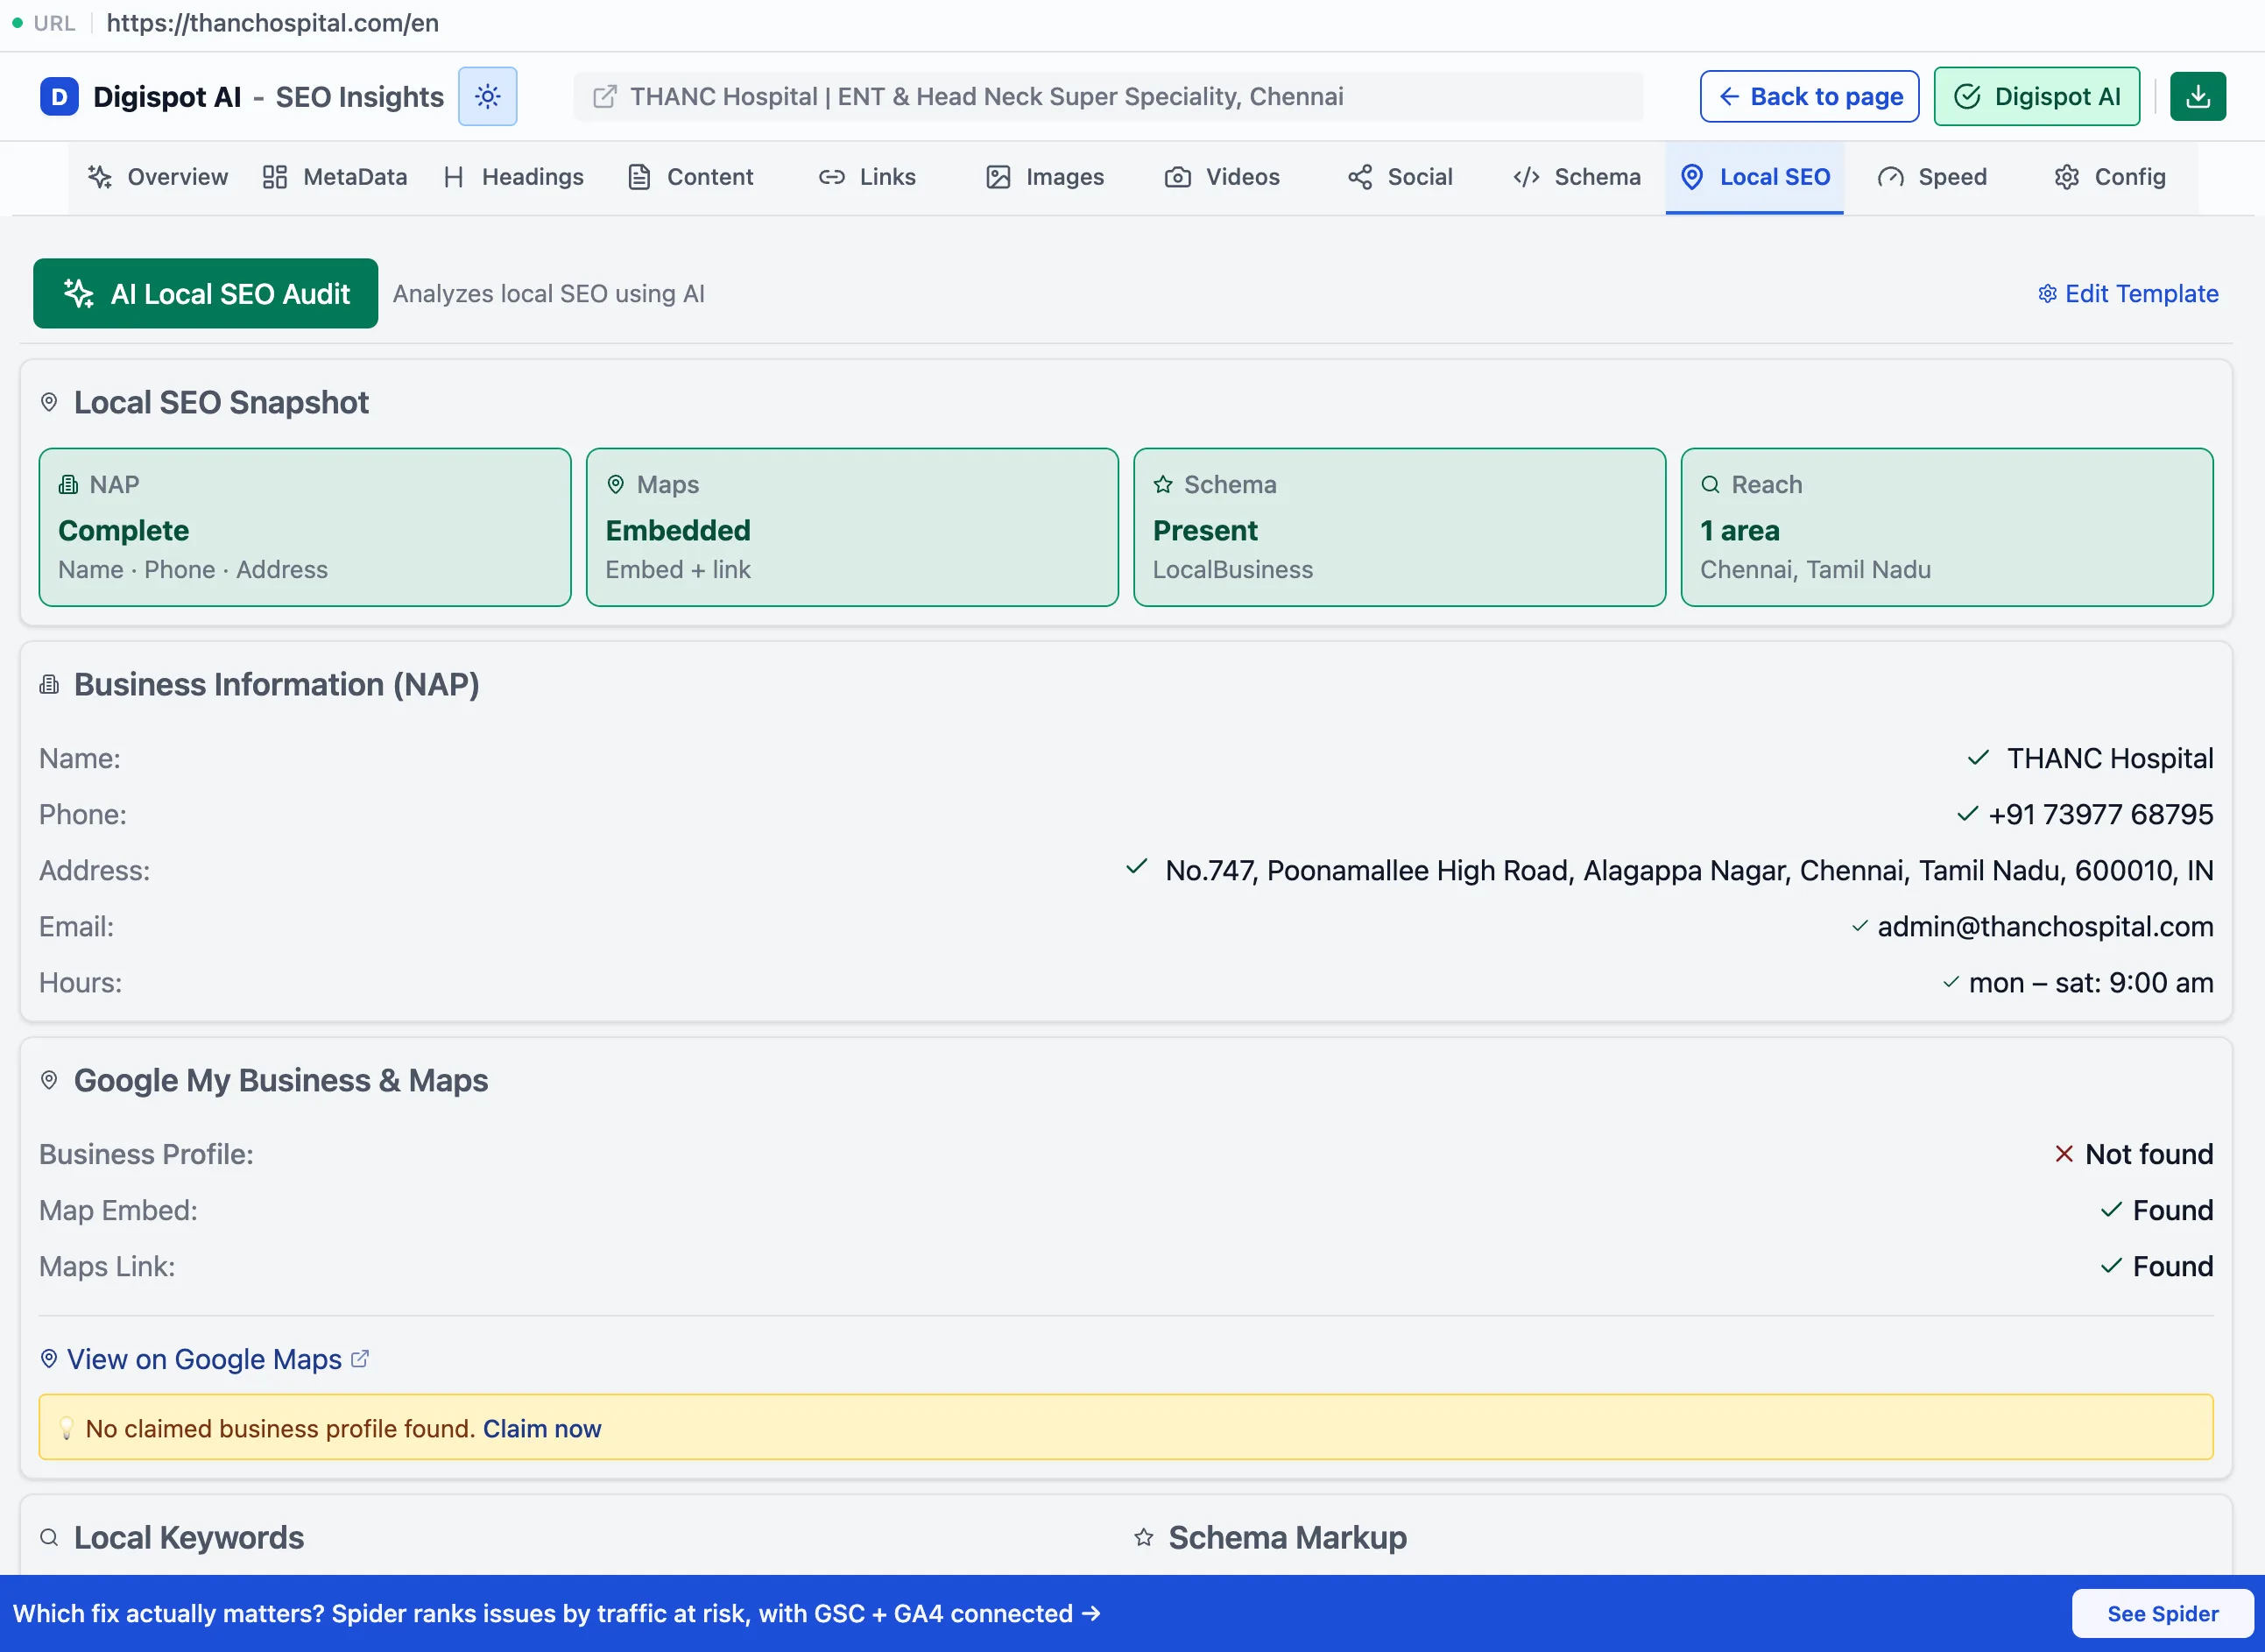Click the Spider promo banner text
Image resolution: width=2265 pixels, height=1652 pixels.
point(557,1613)
